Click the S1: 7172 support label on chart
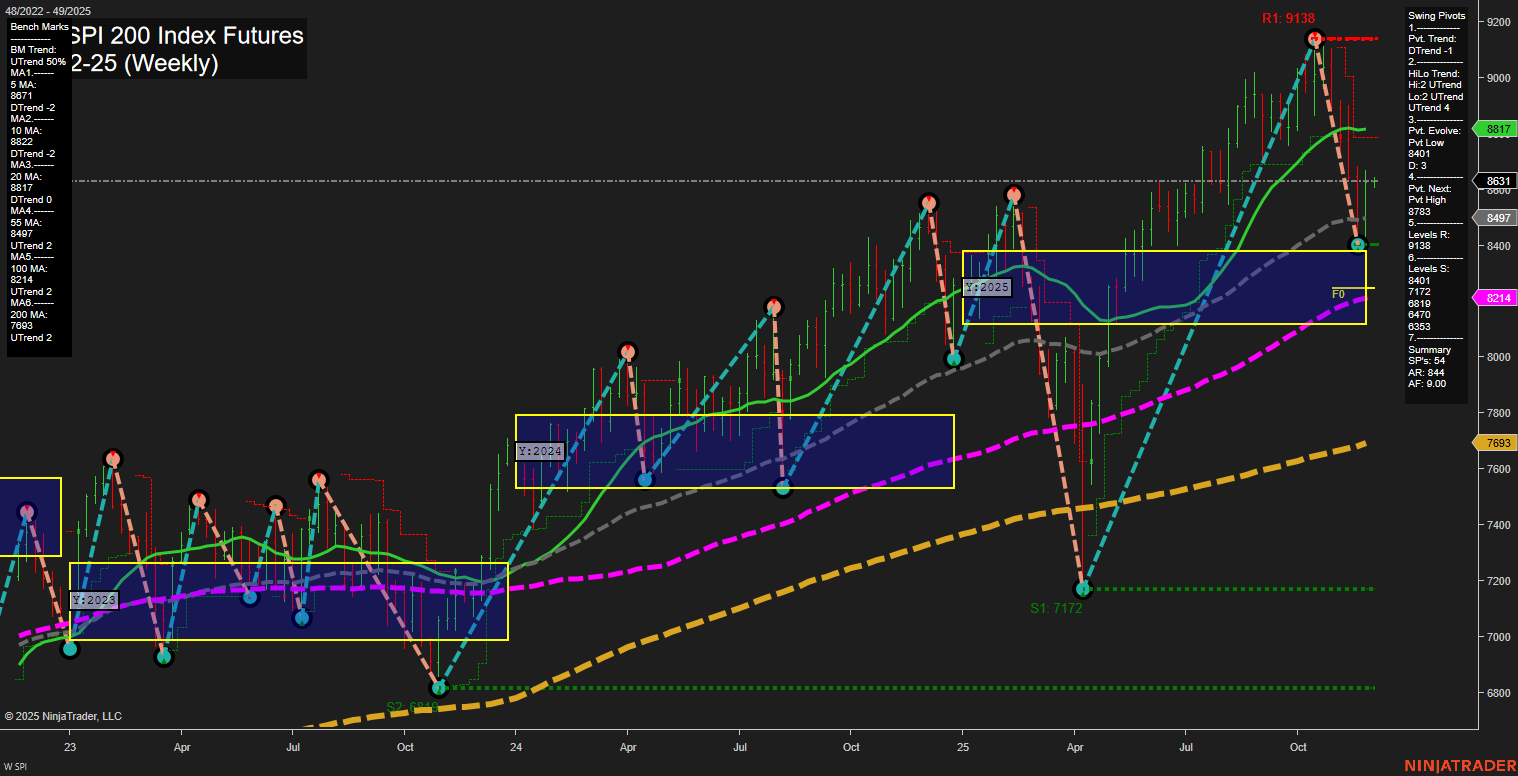 [1057, 608]
